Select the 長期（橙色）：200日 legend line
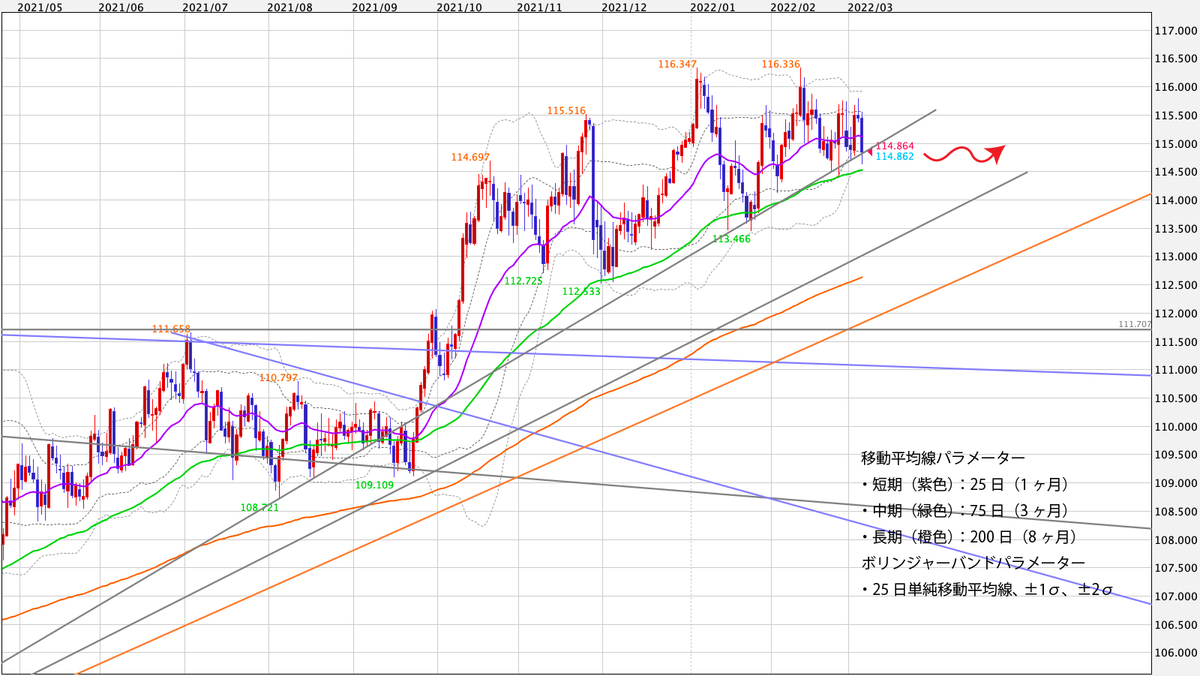 968,537
